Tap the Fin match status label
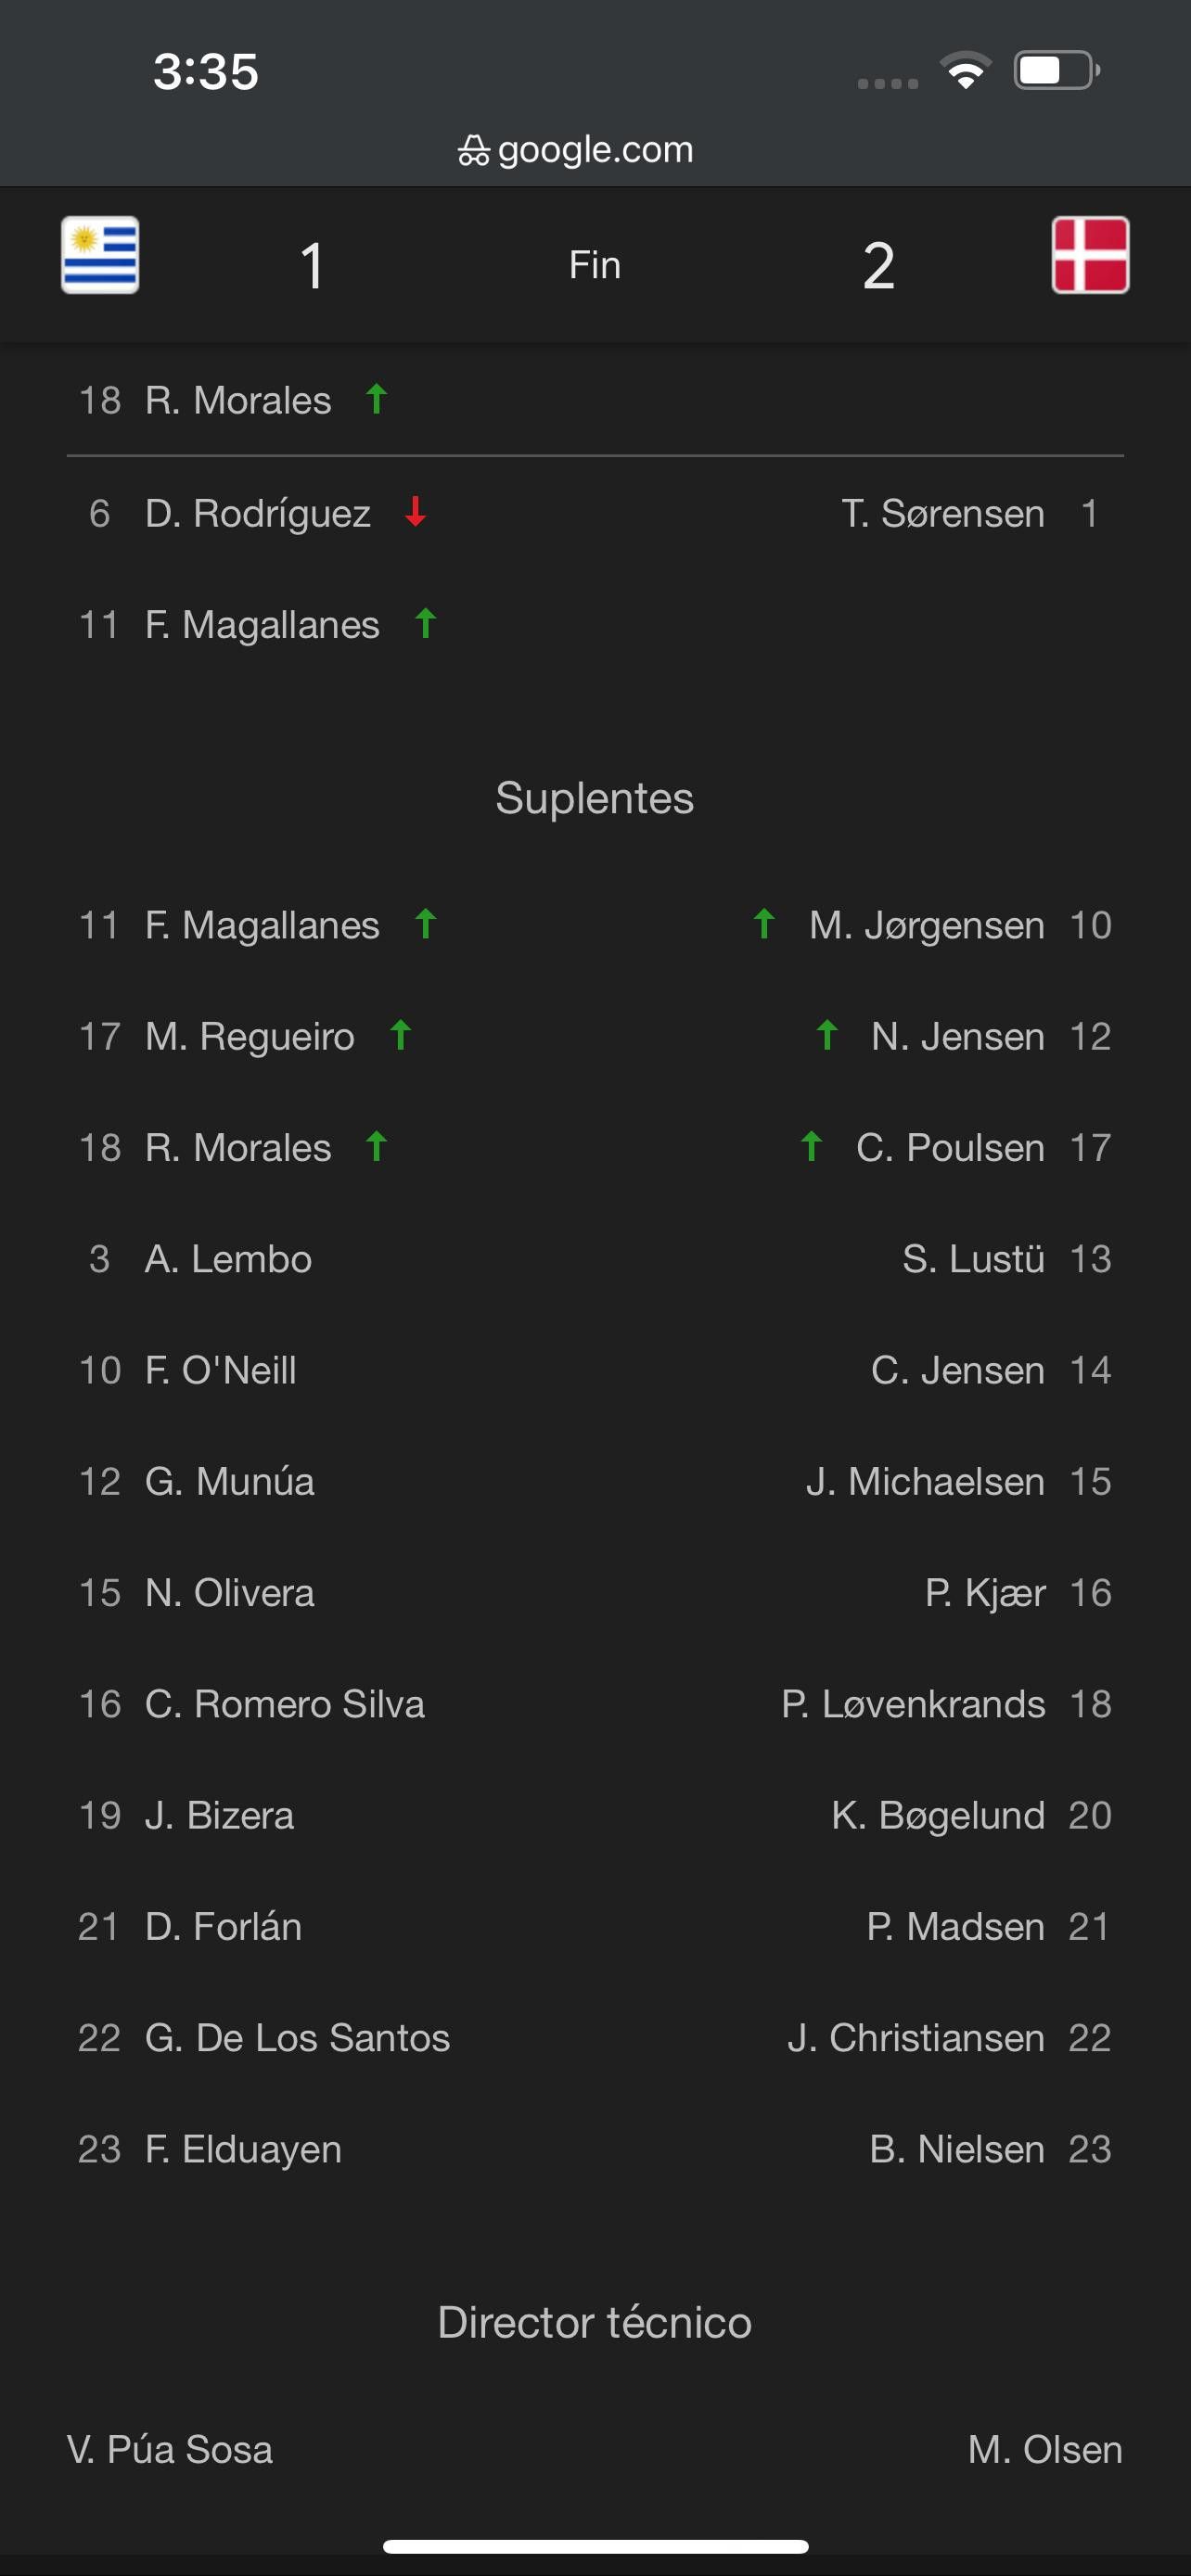Image resolution: width=1191 pixels, height=2576 pixels. (x=595, y=265)
